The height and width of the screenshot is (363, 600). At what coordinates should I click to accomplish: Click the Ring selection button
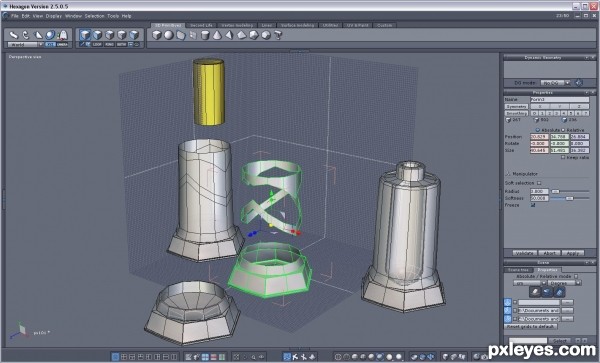(110, 44)
